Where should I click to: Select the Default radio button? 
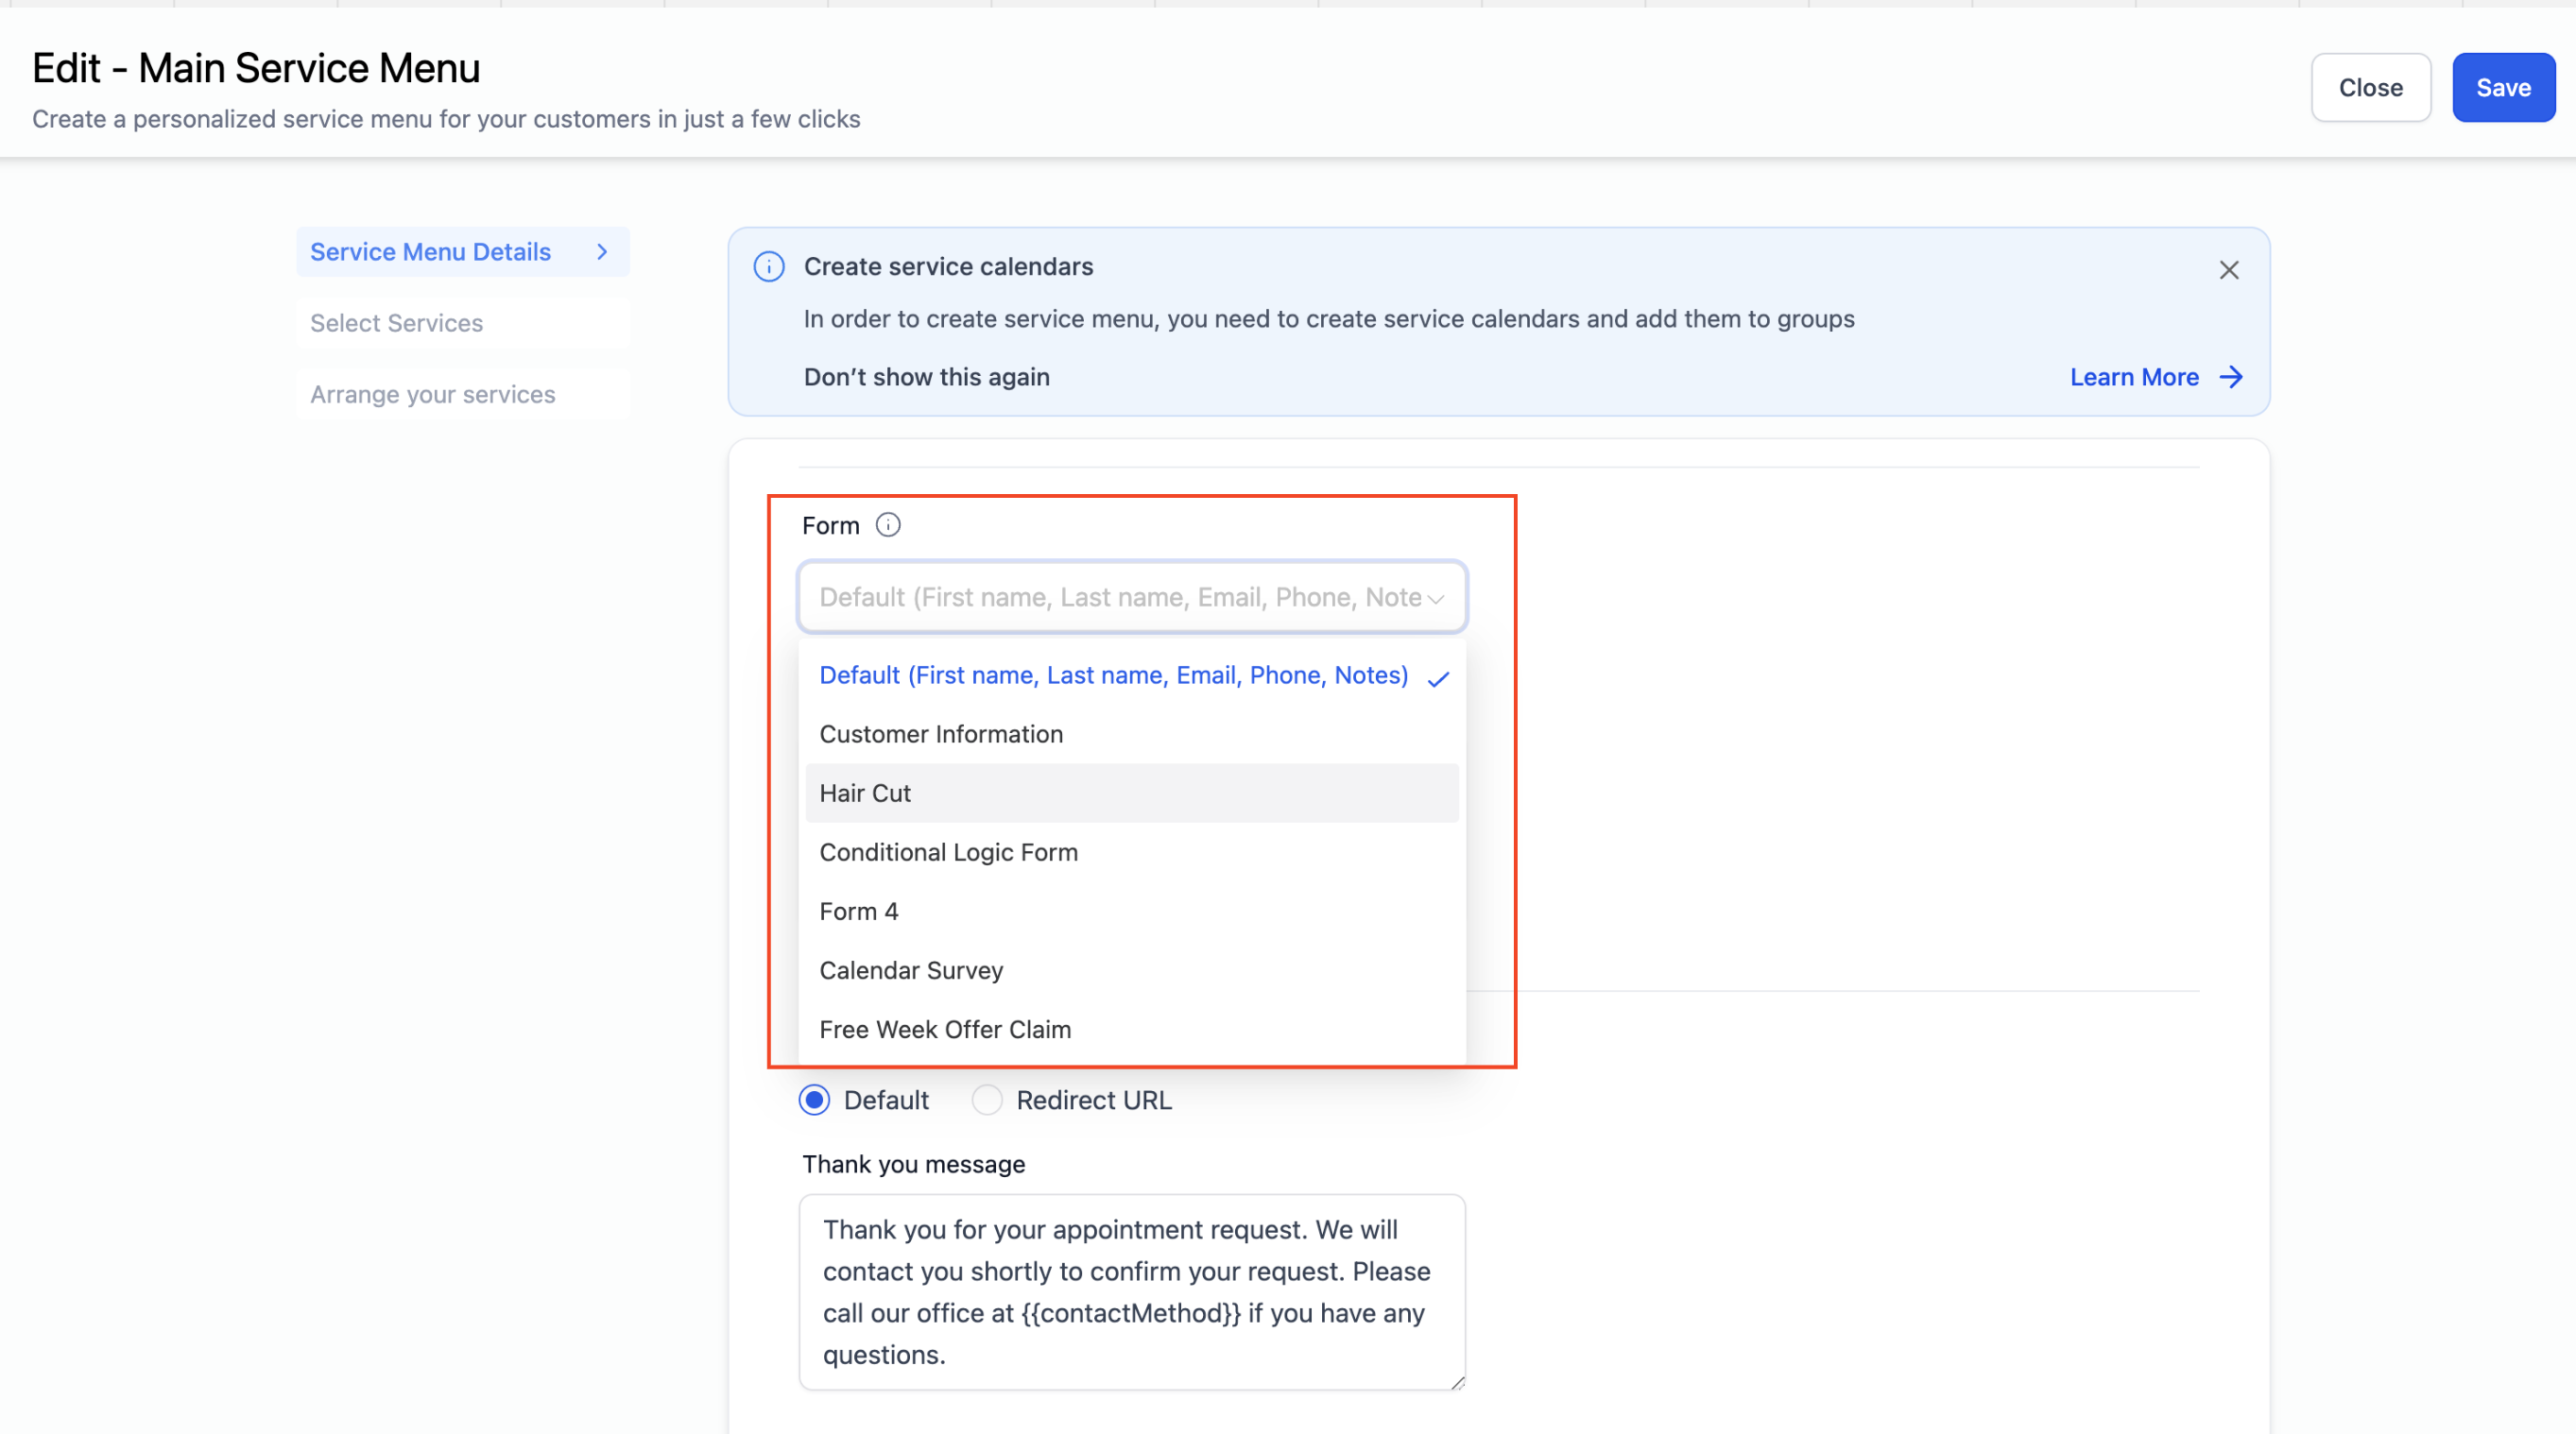[x=814, y=1100]
